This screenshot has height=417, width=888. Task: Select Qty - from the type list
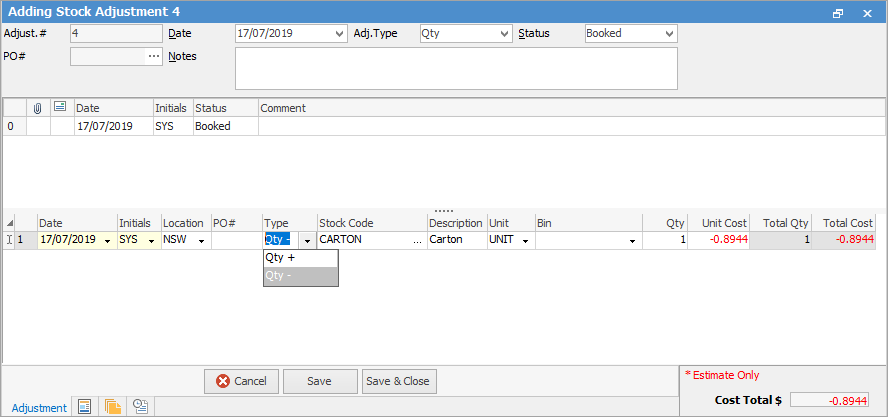301,276
